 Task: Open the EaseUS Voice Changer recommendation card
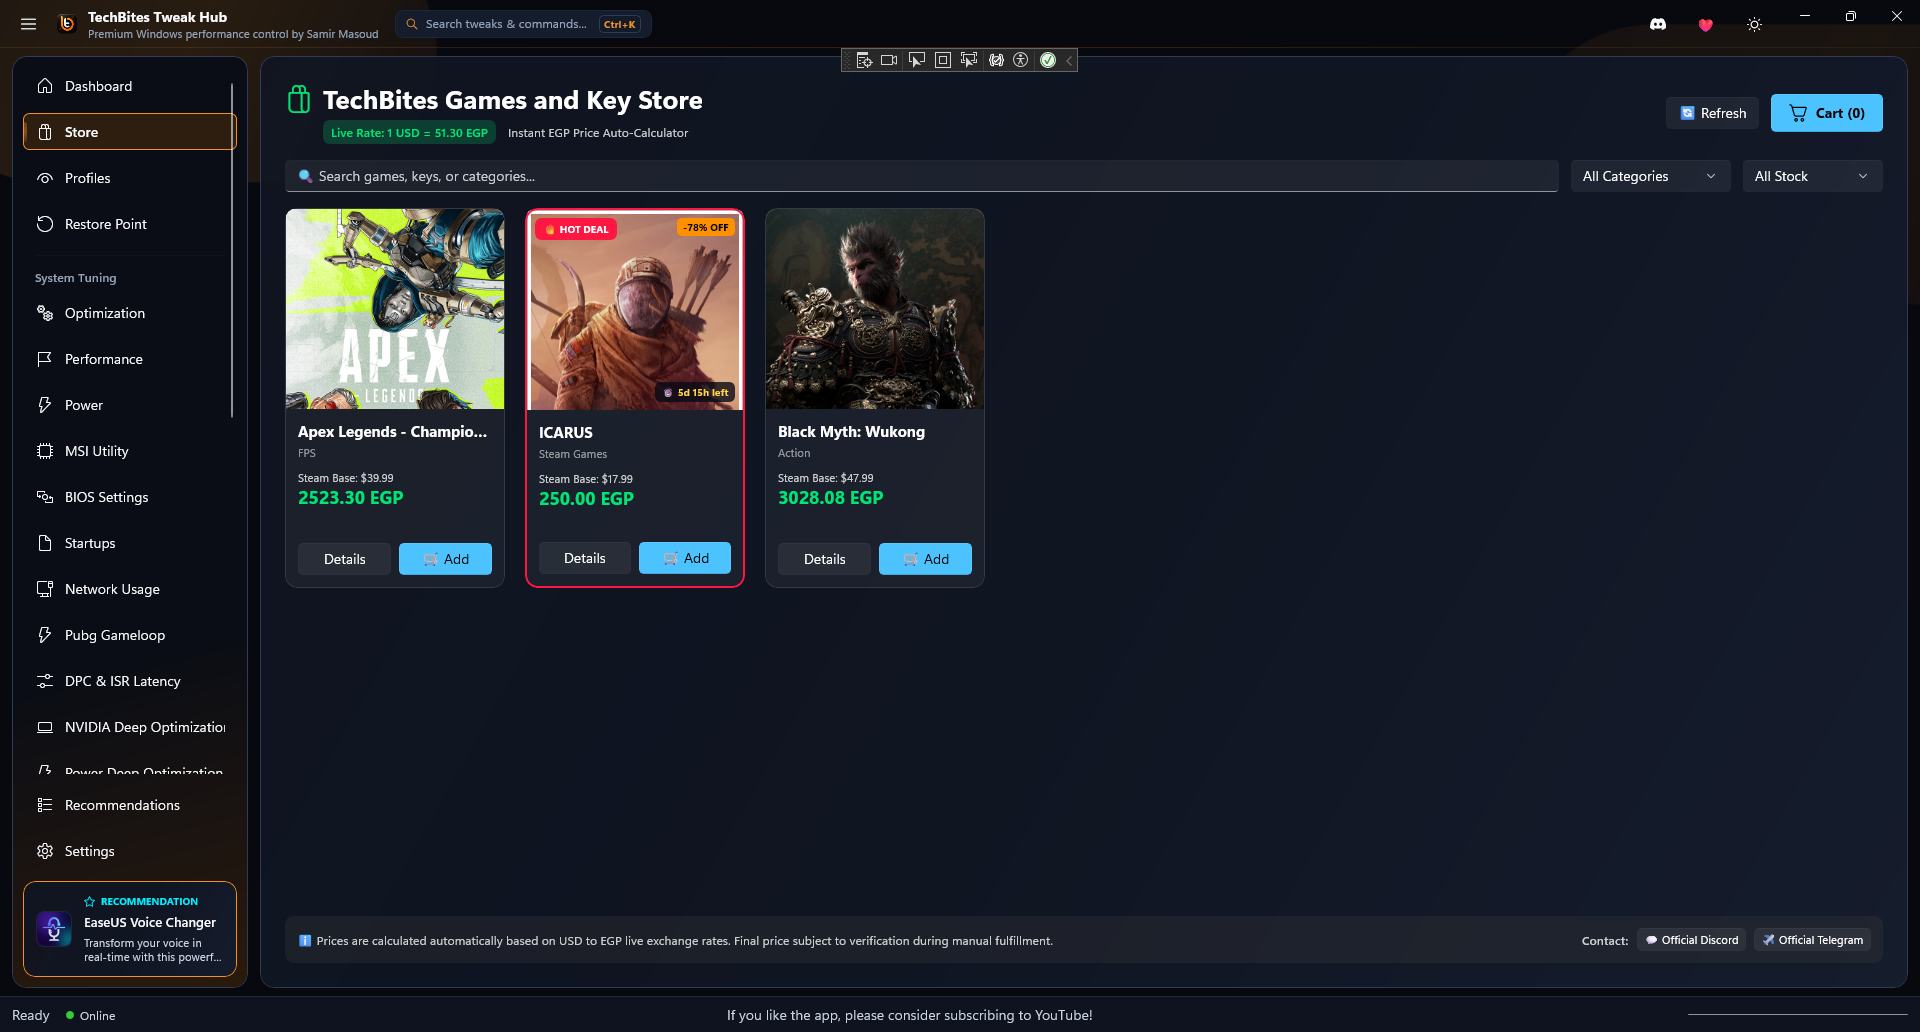[130, 929]
